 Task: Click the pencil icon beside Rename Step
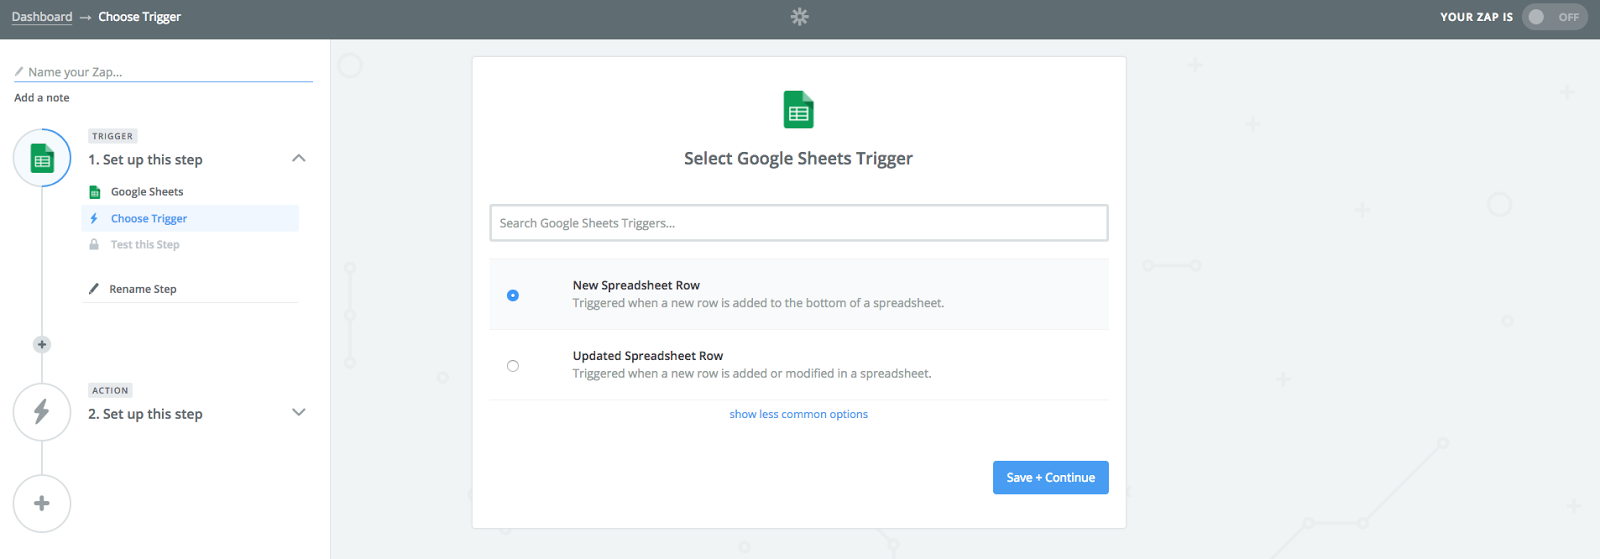[x=94, y=289]
